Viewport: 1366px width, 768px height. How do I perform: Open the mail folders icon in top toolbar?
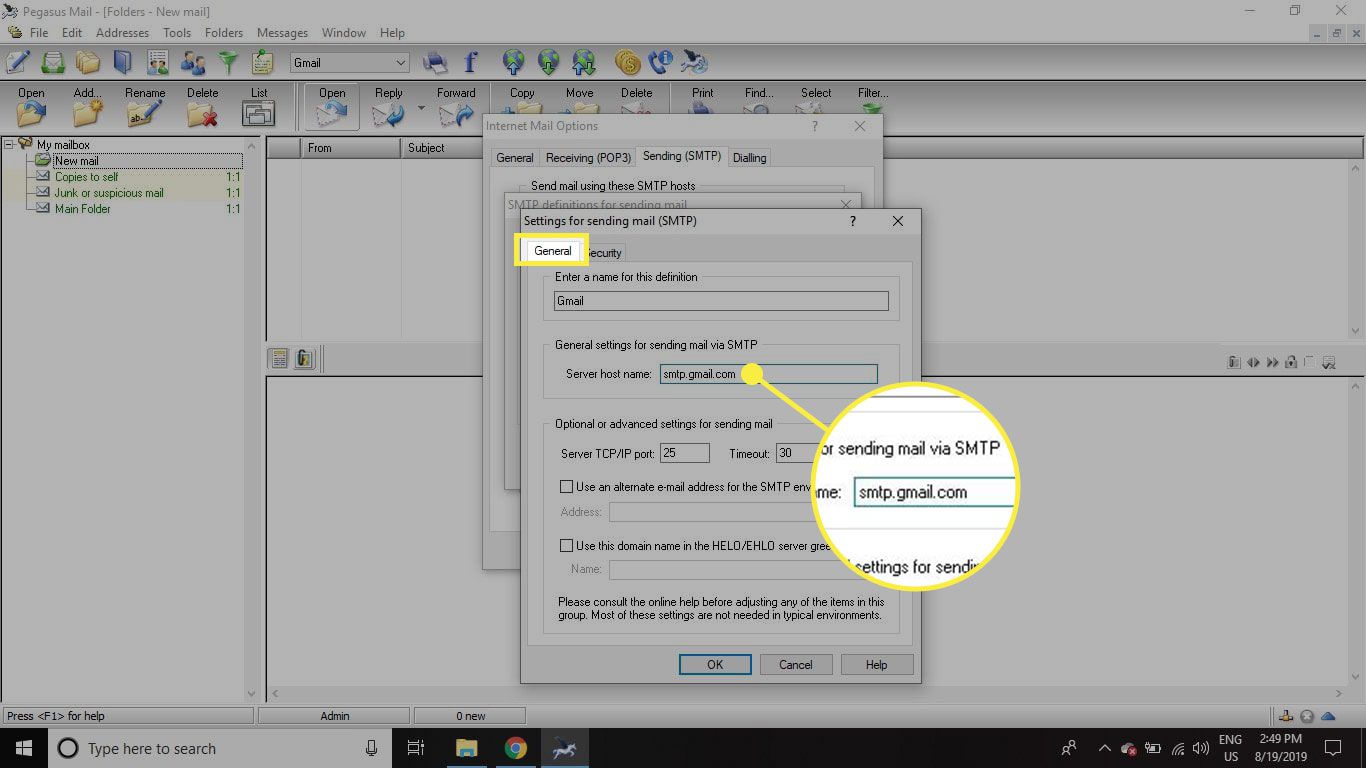88,62
